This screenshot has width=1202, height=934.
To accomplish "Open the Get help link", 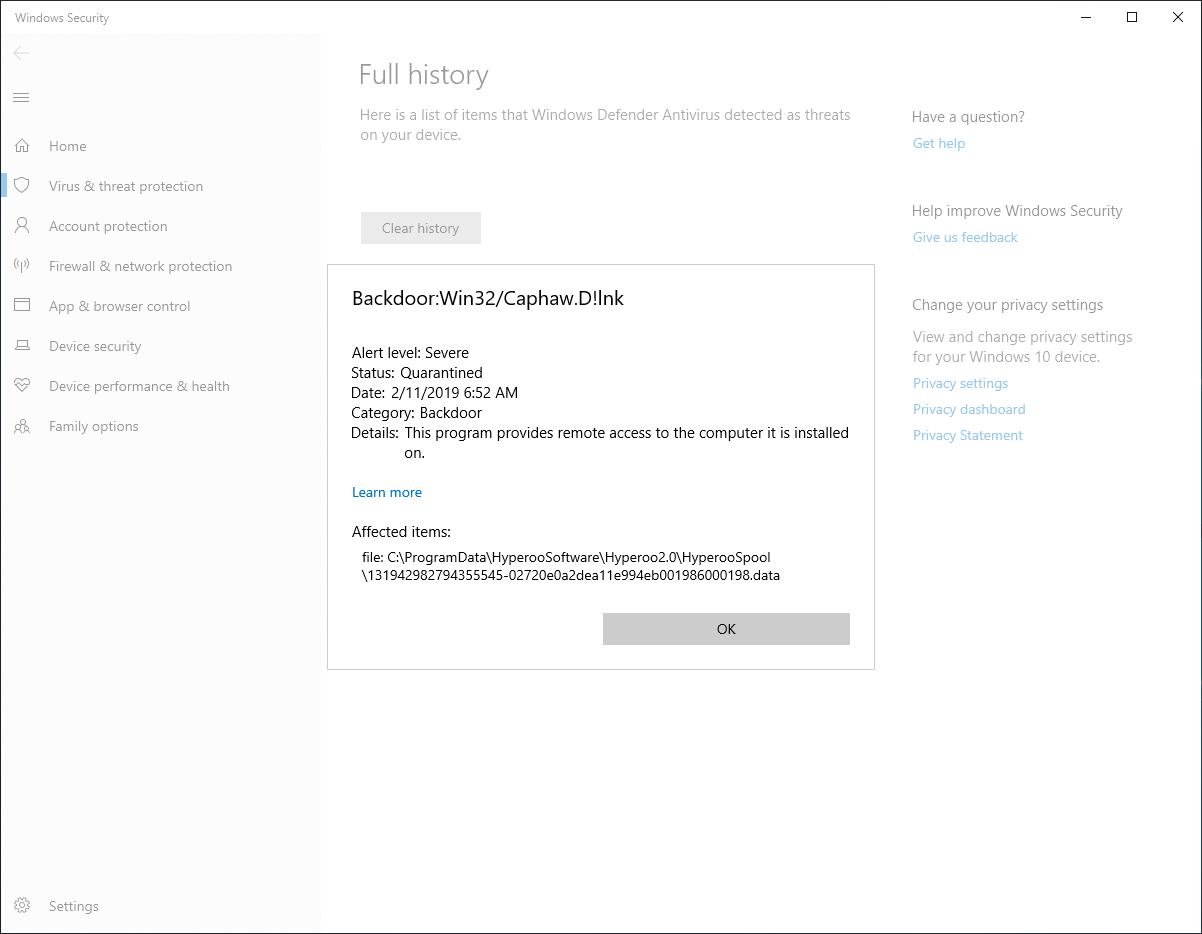I will pos(939,143).
